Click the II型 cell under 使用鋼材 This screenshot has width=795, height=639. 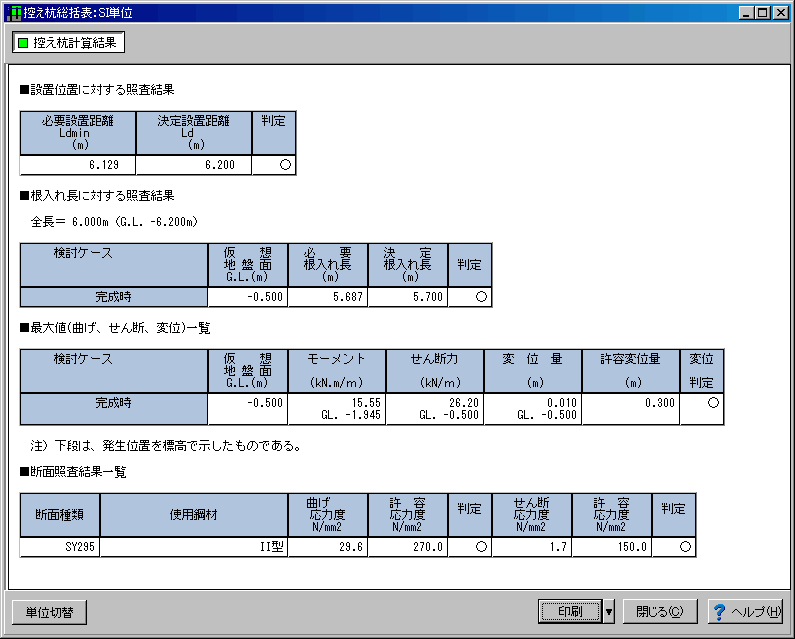(194, 547)
